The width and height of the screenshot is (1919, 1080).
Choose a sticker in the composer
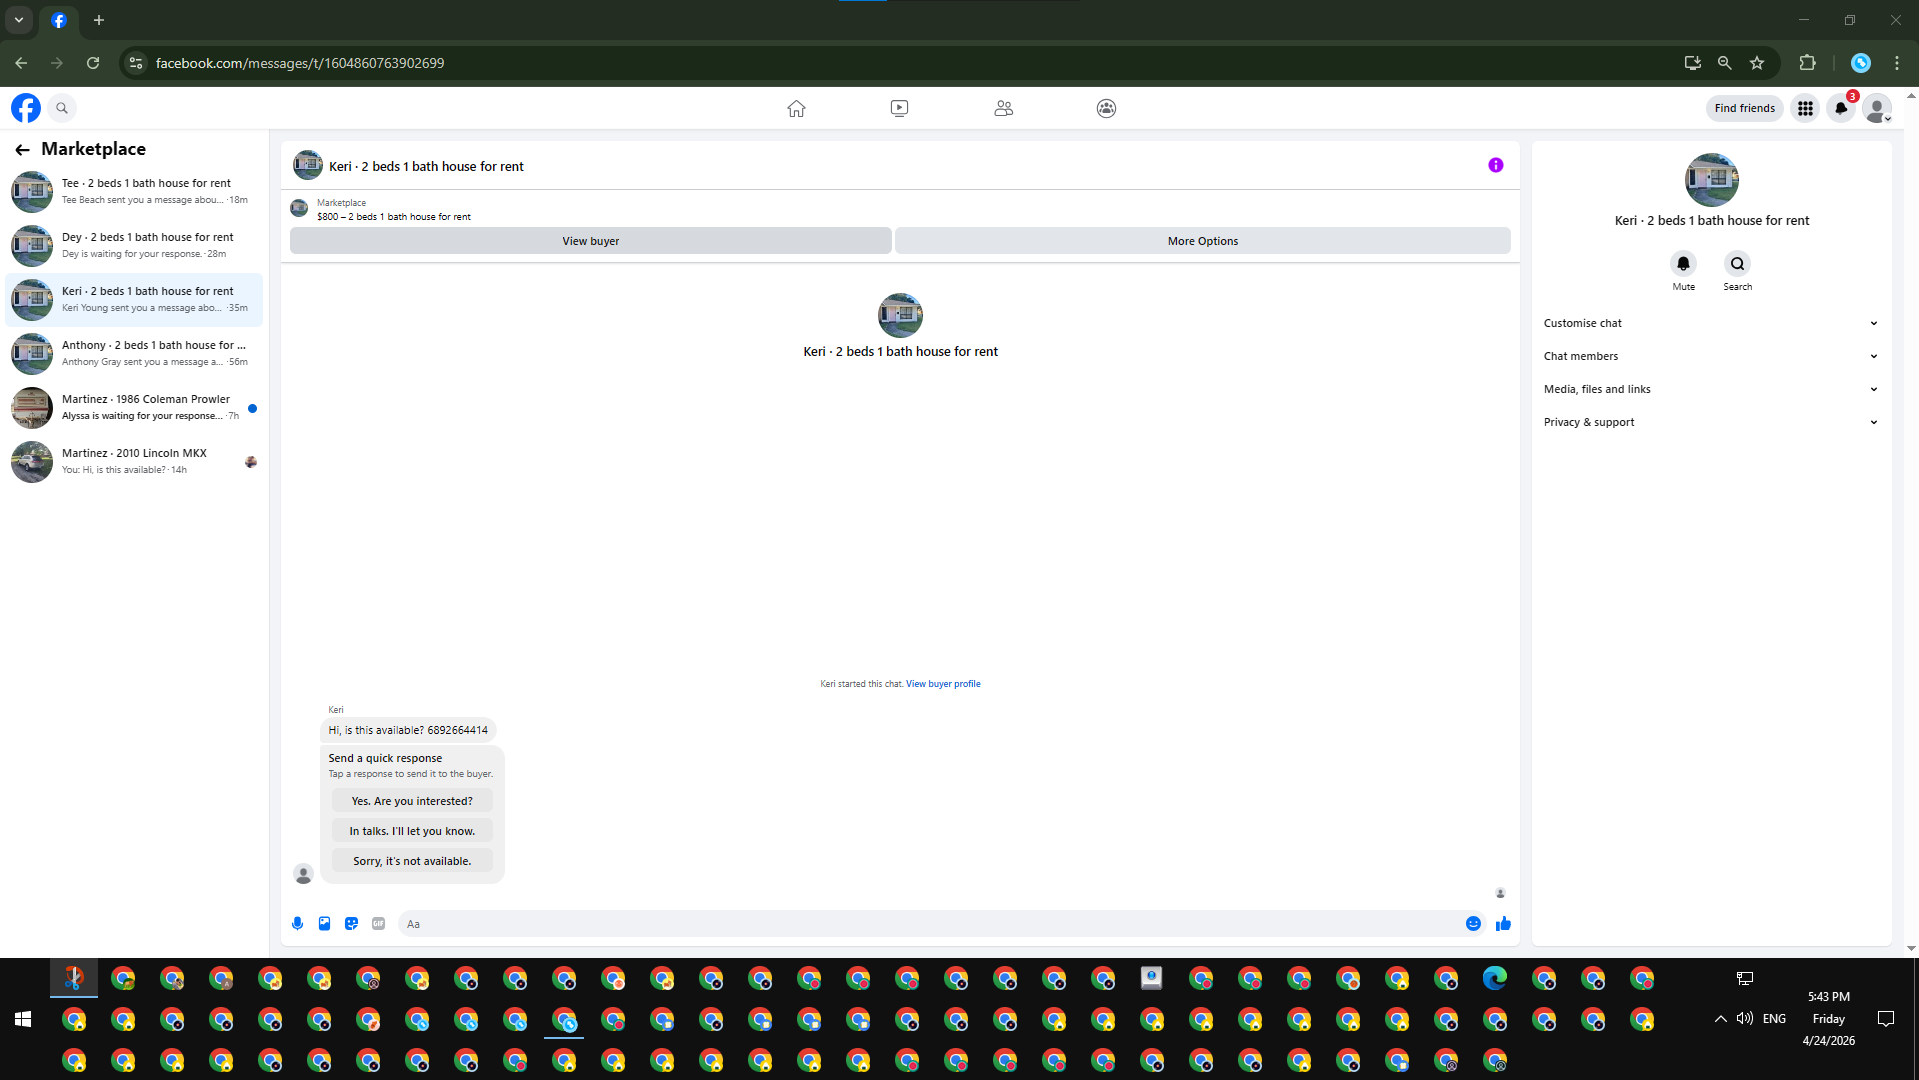(351, 924)
